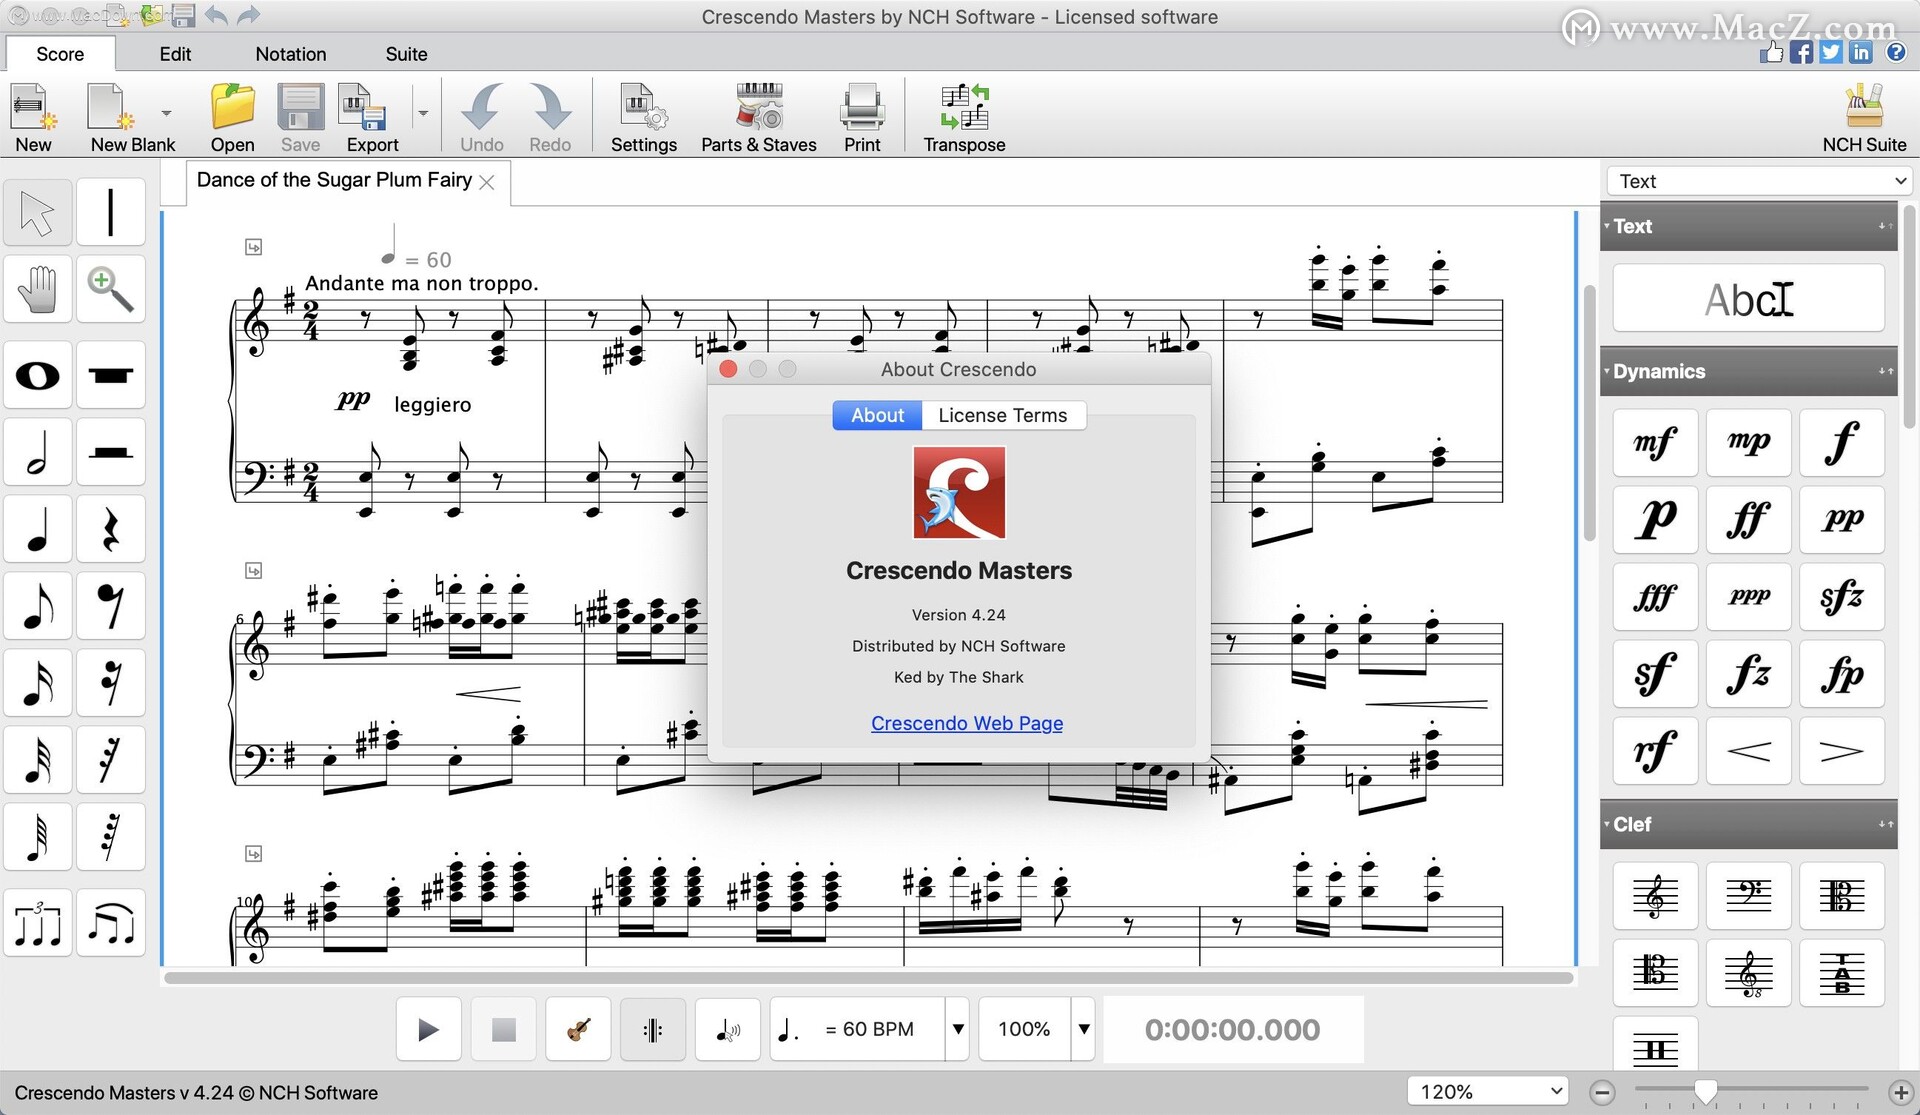Open the New Blank dropdown arrow

[166, 113]
